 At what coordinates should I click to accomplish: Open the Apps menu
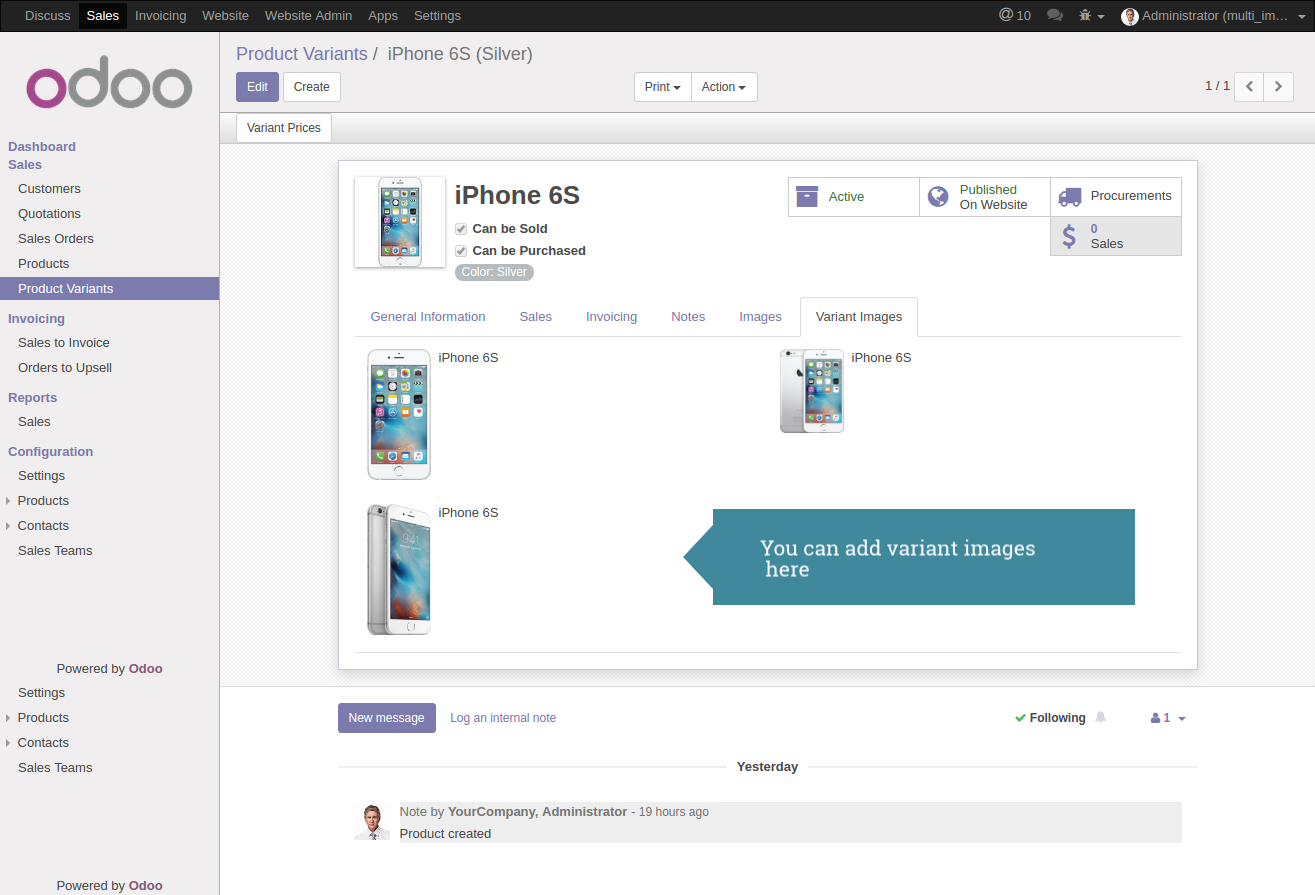(383, 15)
